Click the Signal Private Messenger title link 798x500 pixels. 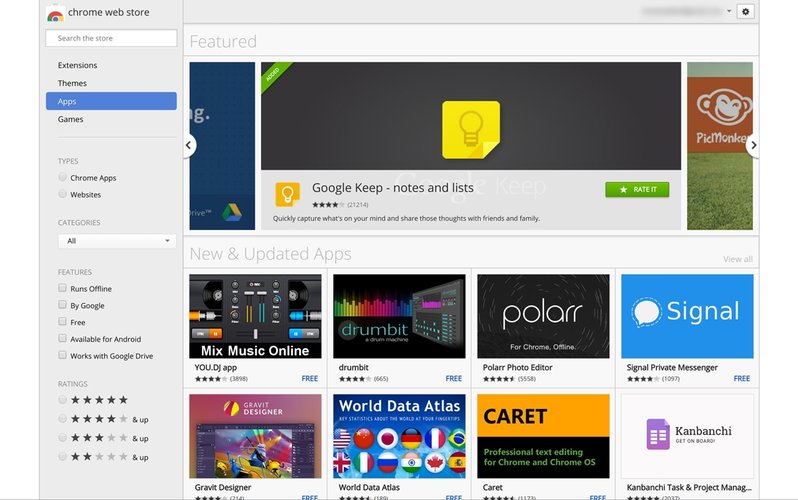click(x=672, y=367)
